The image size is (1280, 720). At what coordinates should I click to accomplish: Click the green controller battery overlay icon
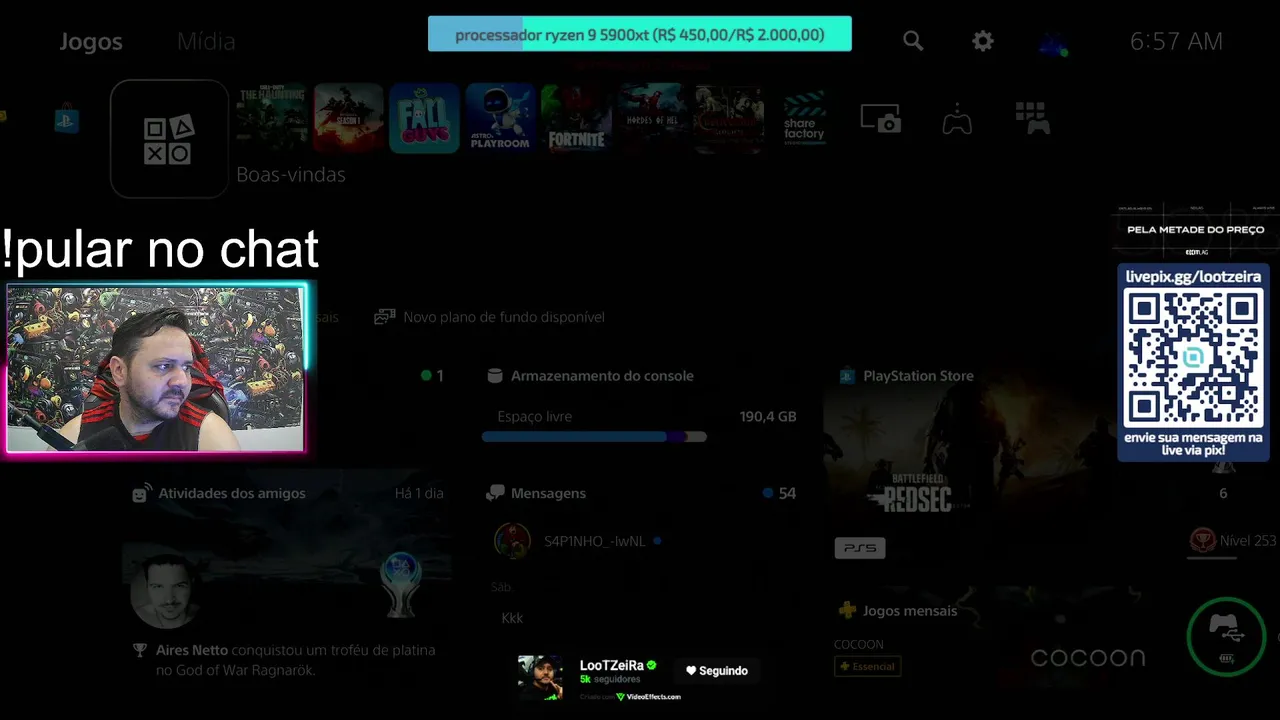pos(1226,637)
